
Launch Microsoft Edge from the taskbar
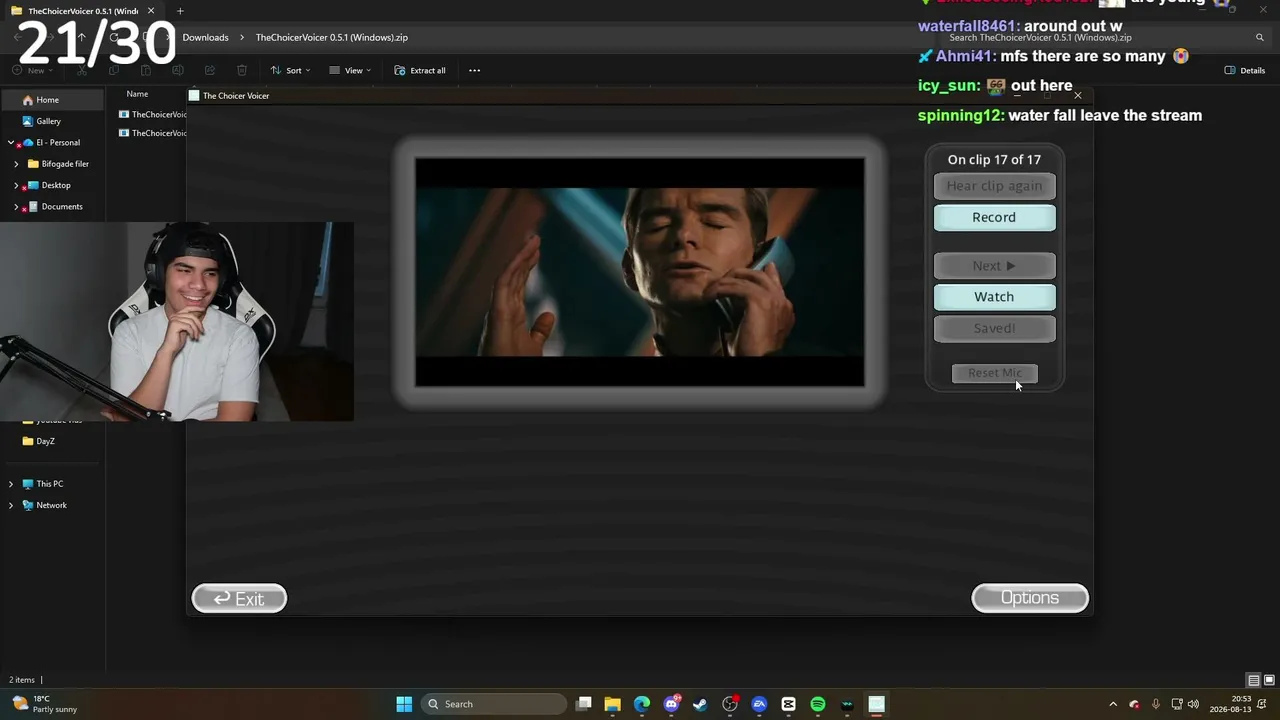pos(642,704)
